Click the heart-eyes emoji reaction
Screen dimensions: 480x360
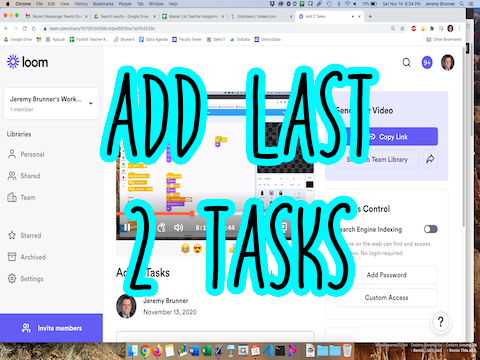tap(197, 248)
